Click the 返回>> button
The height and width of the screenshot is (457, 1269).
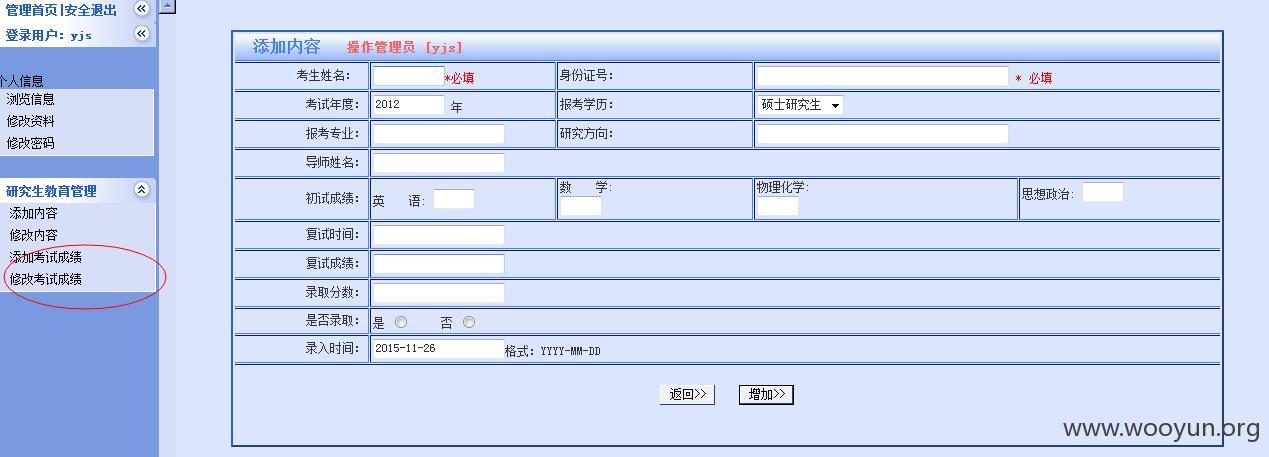pos(687,395)
